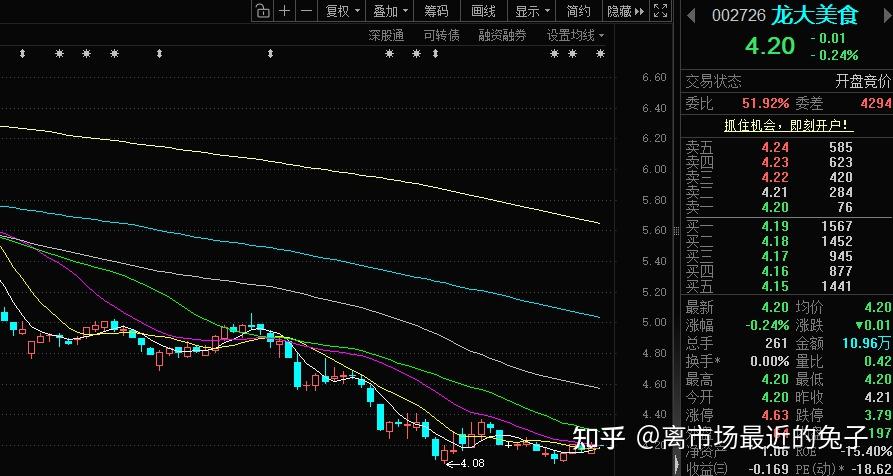The width and height of the screenshot is (893, 476).
Task: Click the 4.08 low price annotation
Action: click(x=472, y=463)
